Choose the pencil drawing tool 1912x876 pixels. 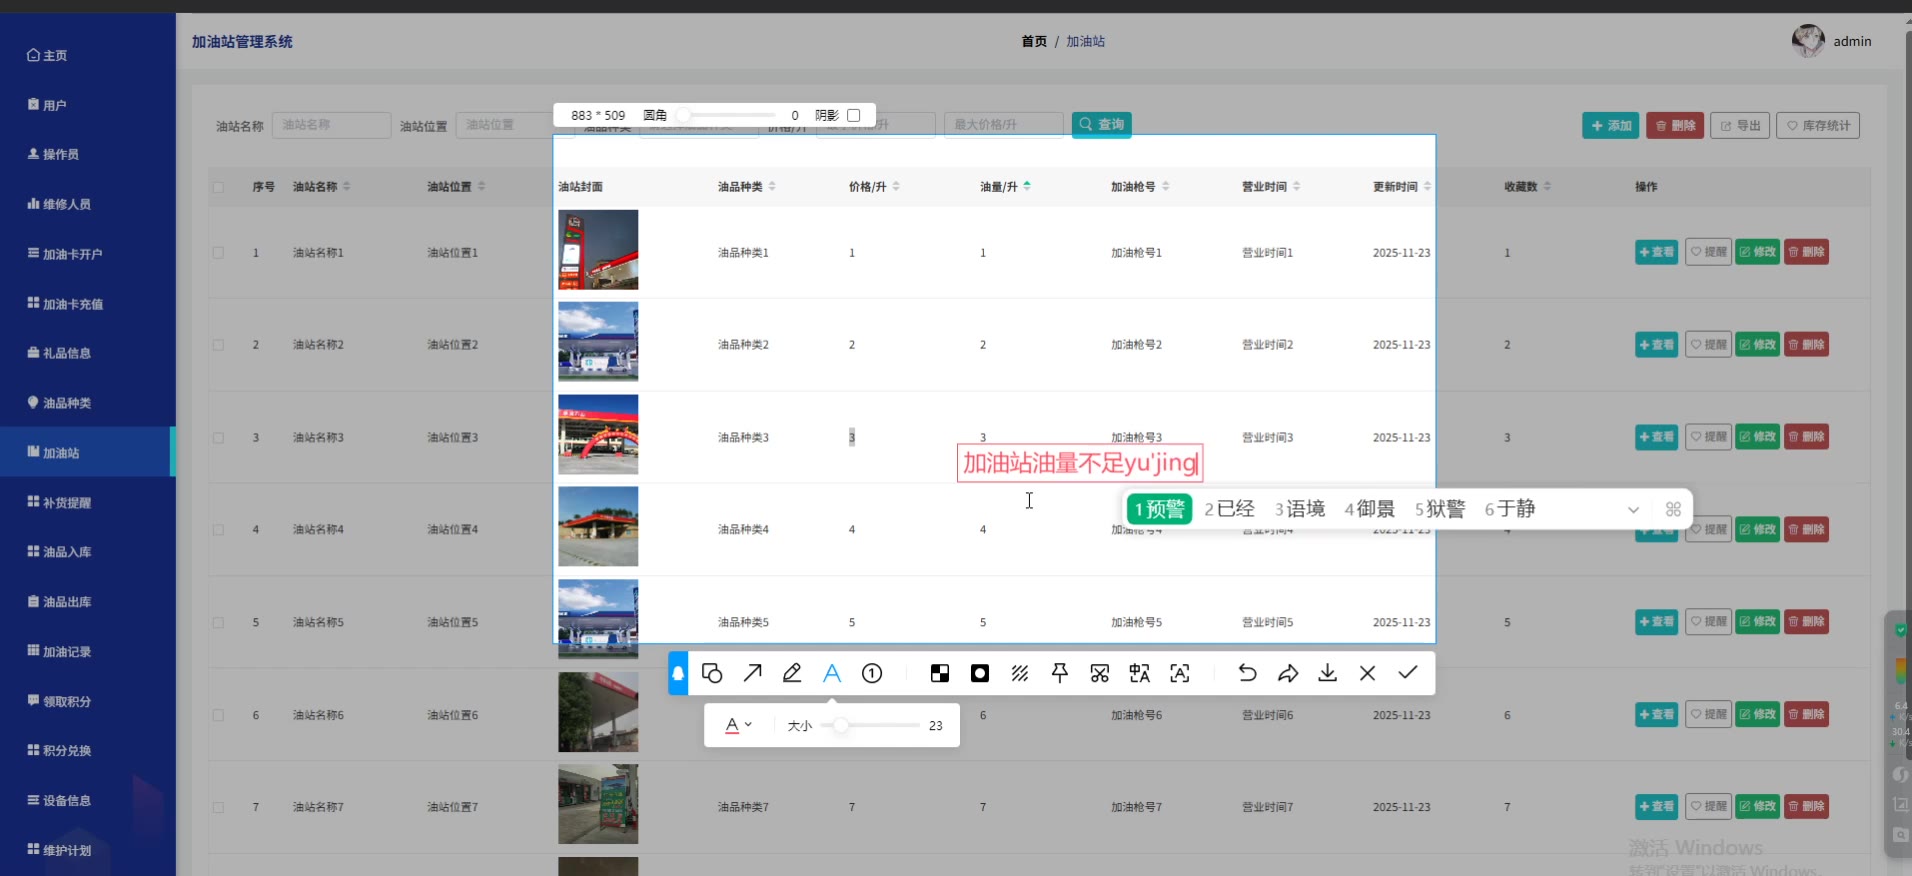point(792,673)
